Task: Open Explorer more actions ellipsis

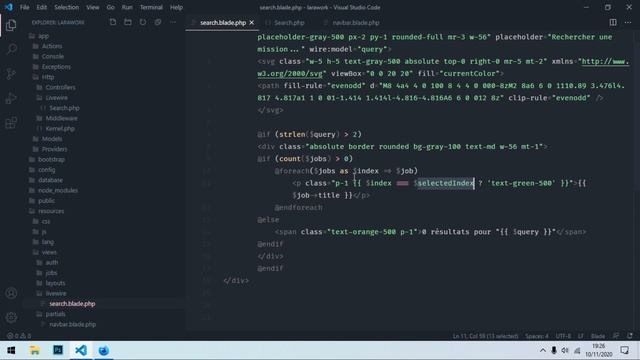Action: (x=173, y=22)
